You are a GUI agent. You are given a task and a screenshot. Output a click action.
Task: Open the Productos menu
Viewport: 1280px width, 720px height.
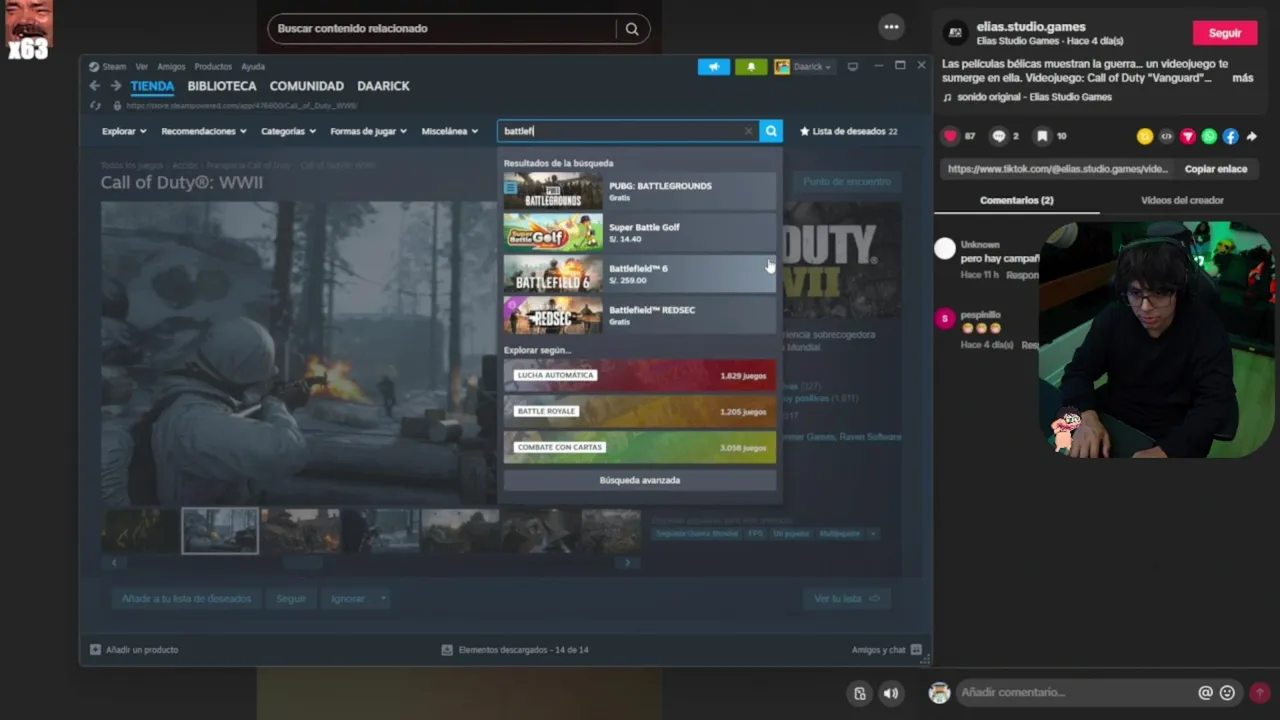click(x=213, y=67)
